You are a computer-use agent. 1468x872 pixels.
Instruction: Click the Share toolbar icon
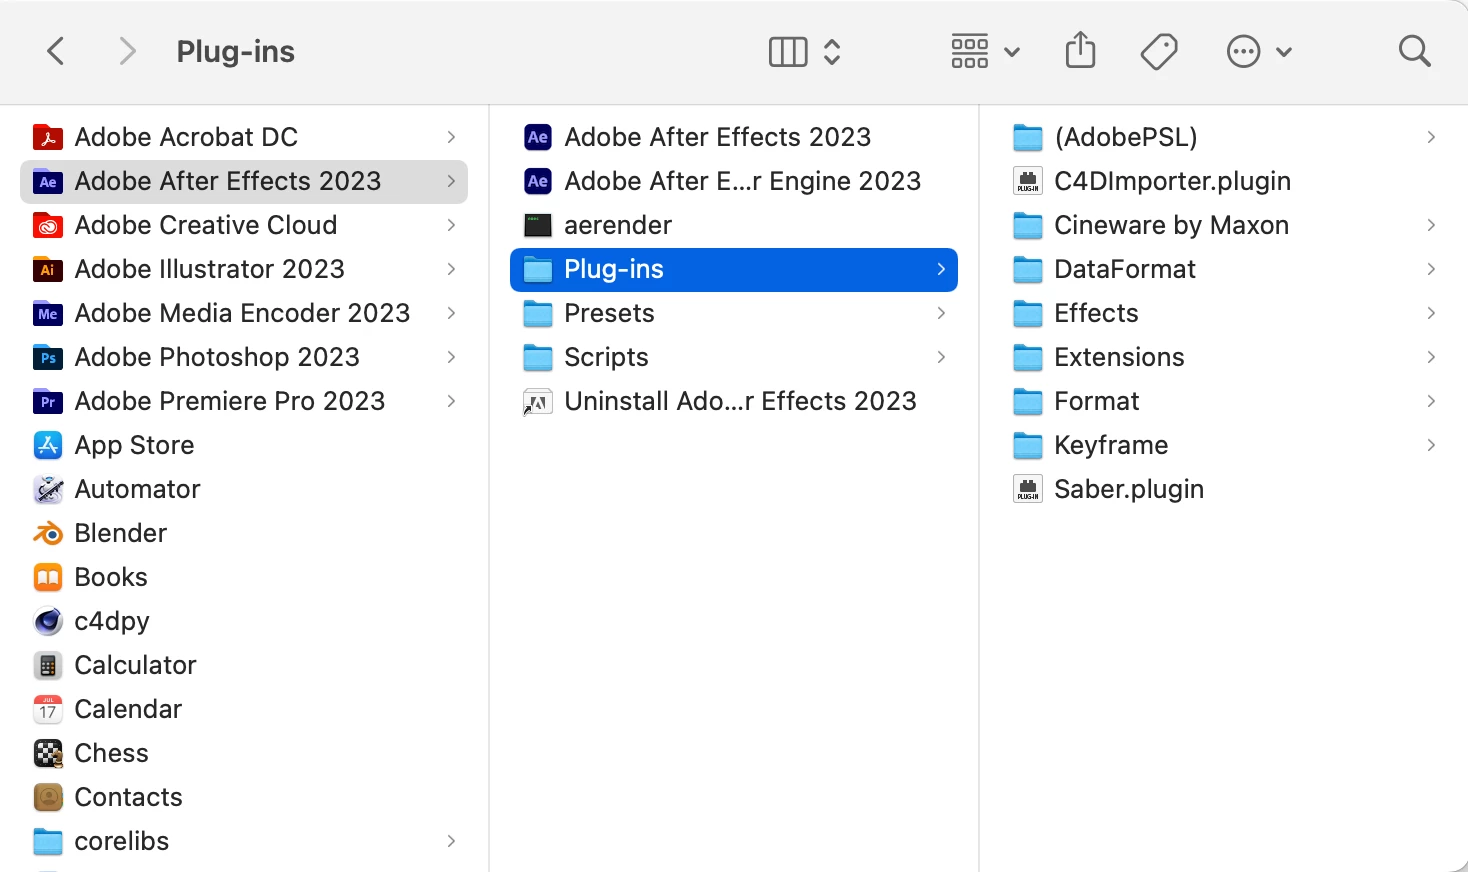[x=1080, y=50]
